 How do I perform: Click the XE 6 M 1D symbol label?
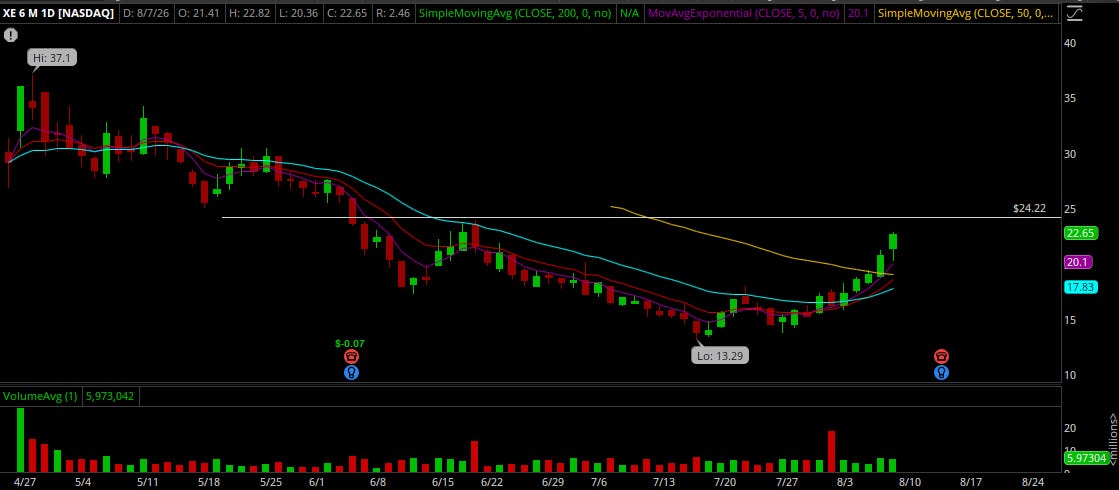point(59,13)
